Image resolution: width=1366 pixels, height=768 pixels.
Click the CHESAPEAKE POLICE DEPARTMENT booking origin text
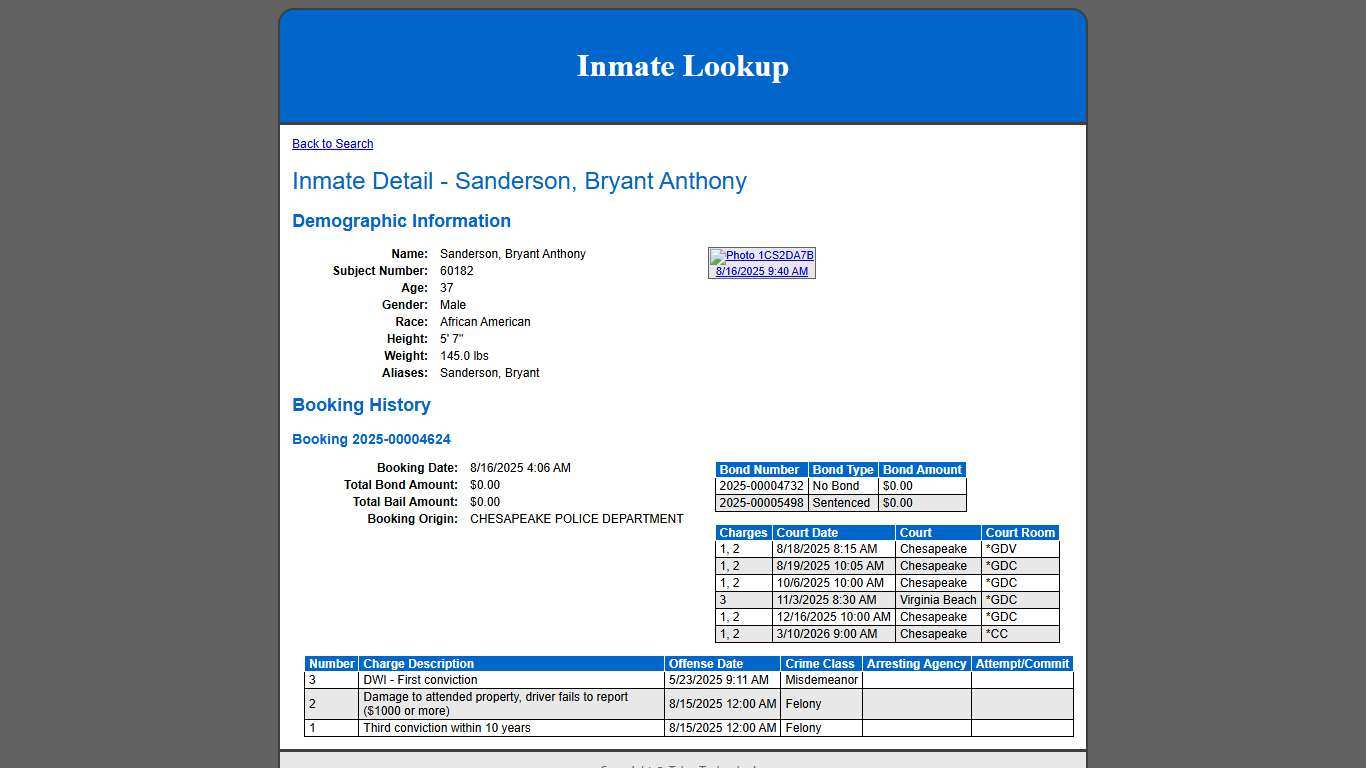[x=577, y=519]
